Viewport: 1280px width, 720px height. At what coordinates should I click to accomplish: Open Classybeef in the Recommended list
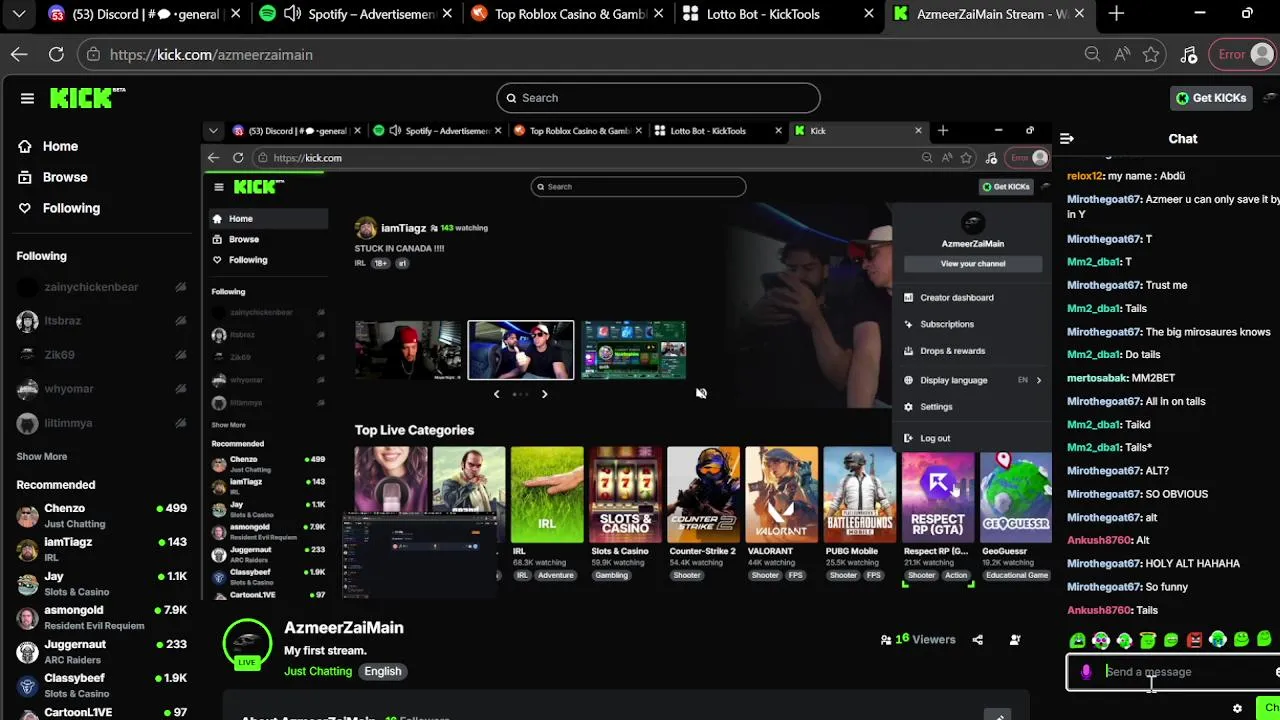pyautogui.click(x=101, y=686)
